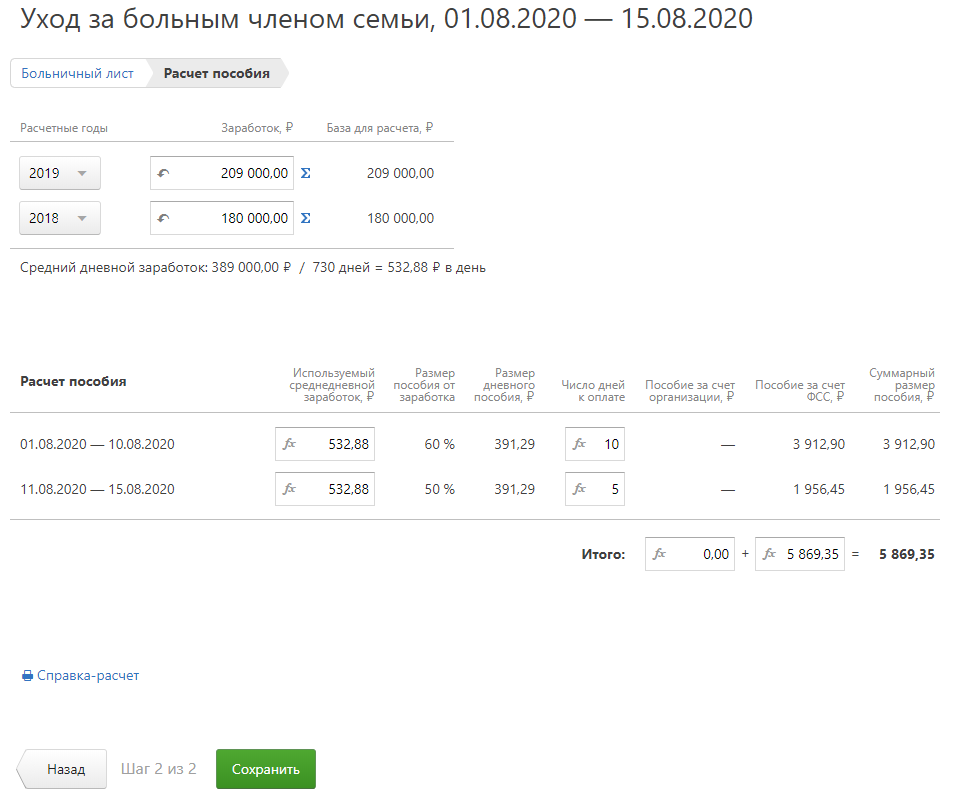Go back with the Назад button
Image resolution: width=955 pixels, height=795 pixels.
62,769
